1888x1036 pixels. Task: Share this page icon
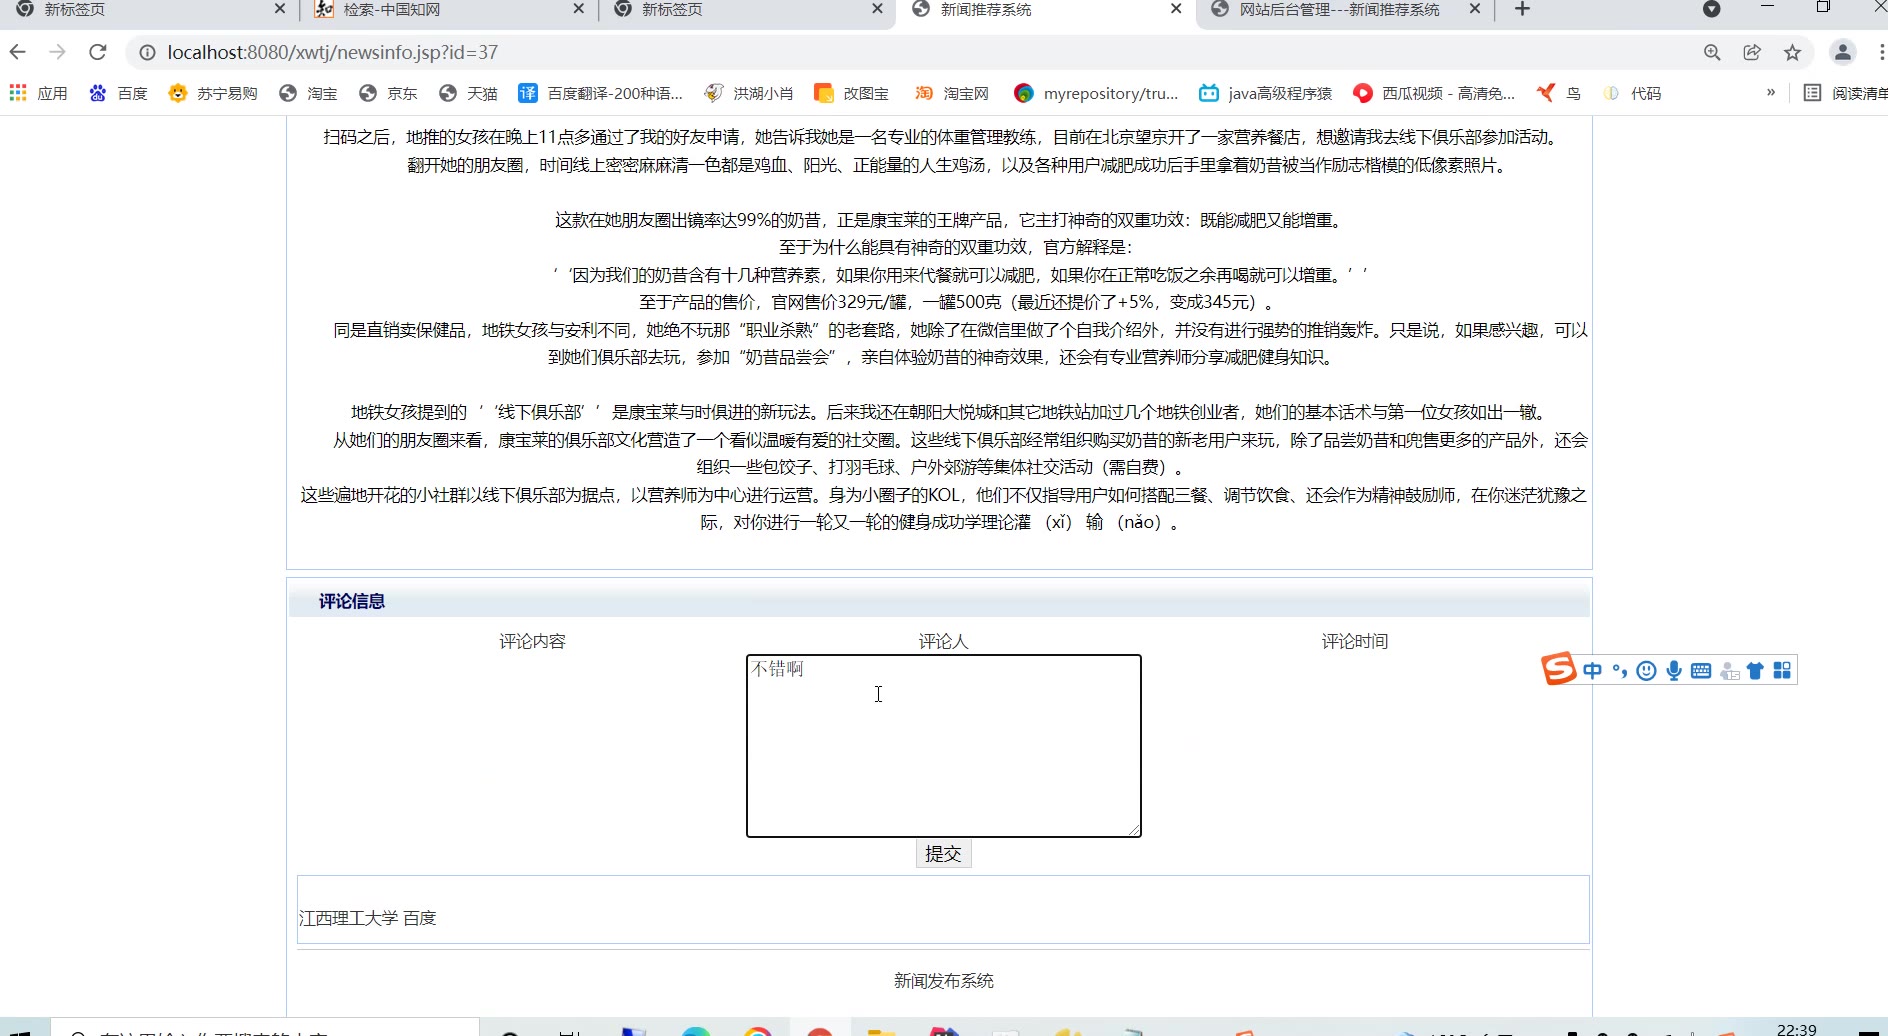(1752, 52)
